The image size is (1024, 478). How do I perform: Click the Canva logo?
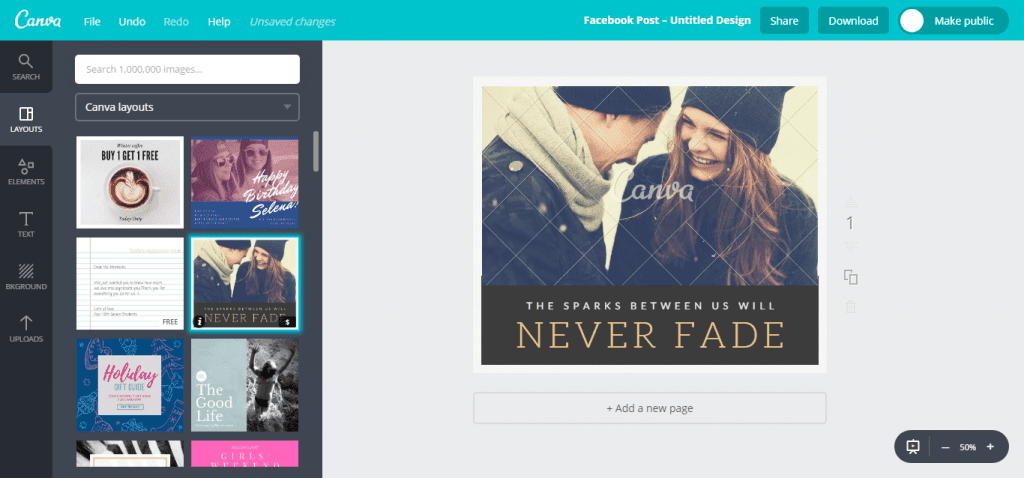pyautogui.click(x=38, y=20)
